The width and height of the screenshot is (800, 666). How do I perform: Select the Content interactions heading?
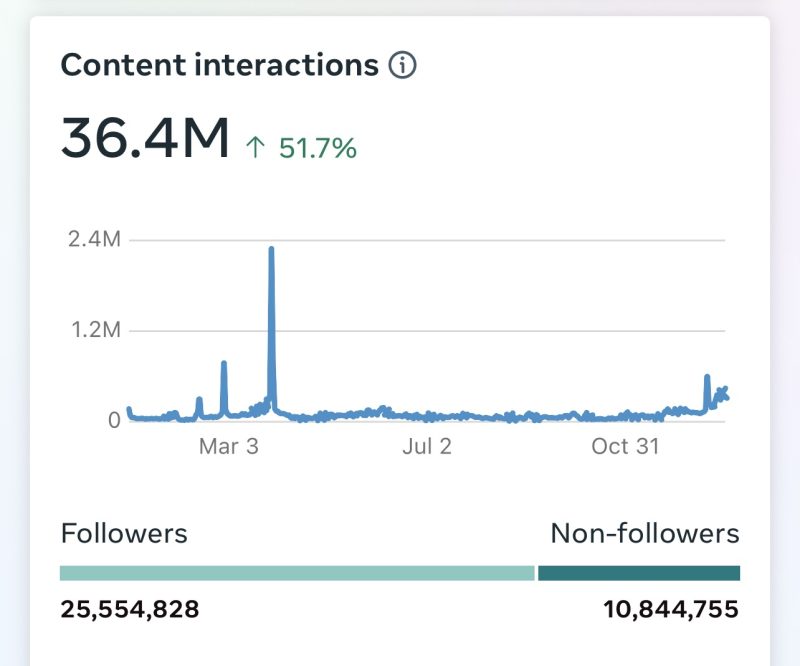pyautogui.click(x=219, y=66)
